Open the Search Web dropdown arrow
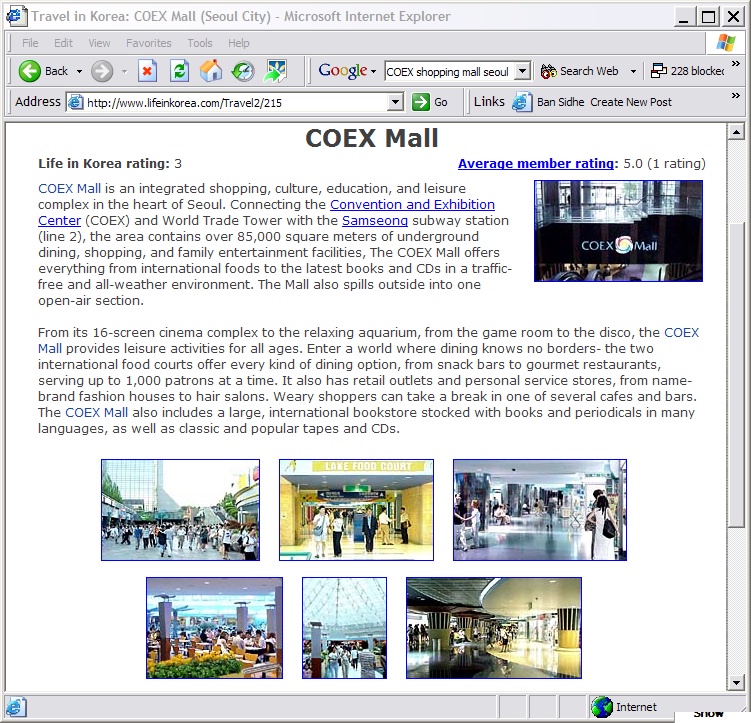 [633, 71]
